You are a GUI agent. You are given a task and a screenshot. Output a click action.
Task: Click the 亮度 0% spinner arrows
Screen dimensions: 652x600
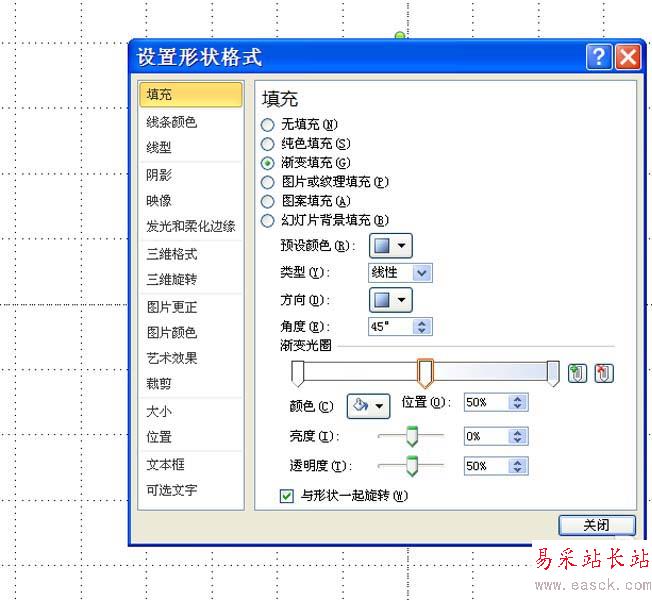pyautogui.click(x=518, y=437)
